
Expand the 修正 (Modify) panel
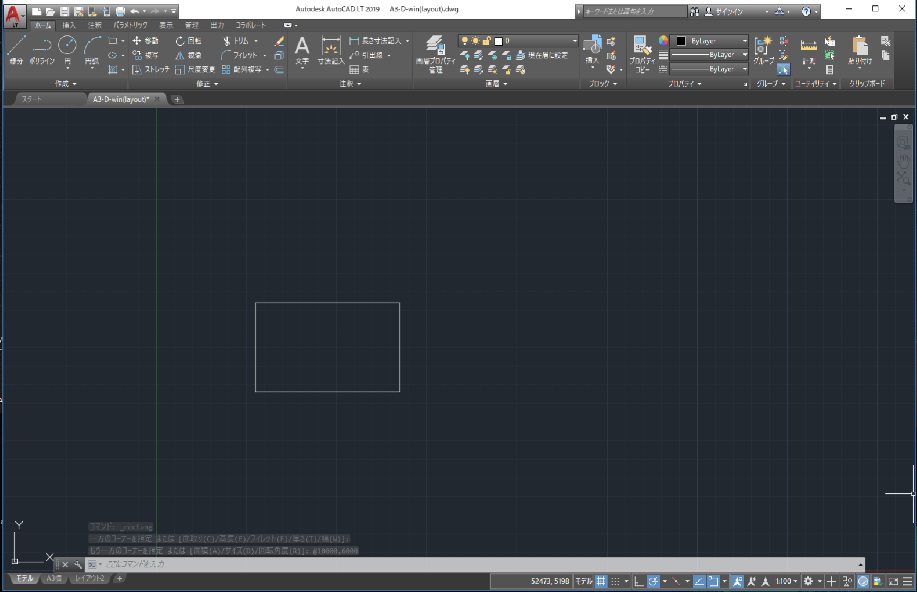[207, 84]
